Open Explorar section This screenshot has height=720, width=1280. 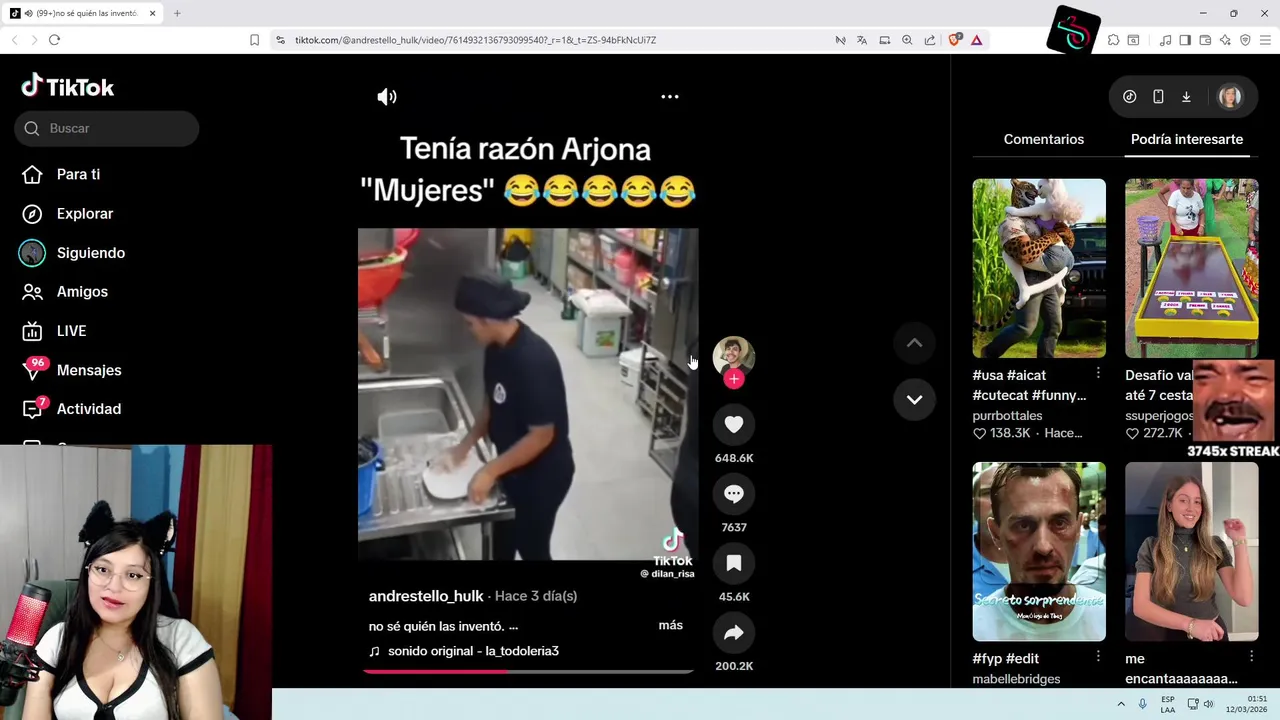click(85, 214)
